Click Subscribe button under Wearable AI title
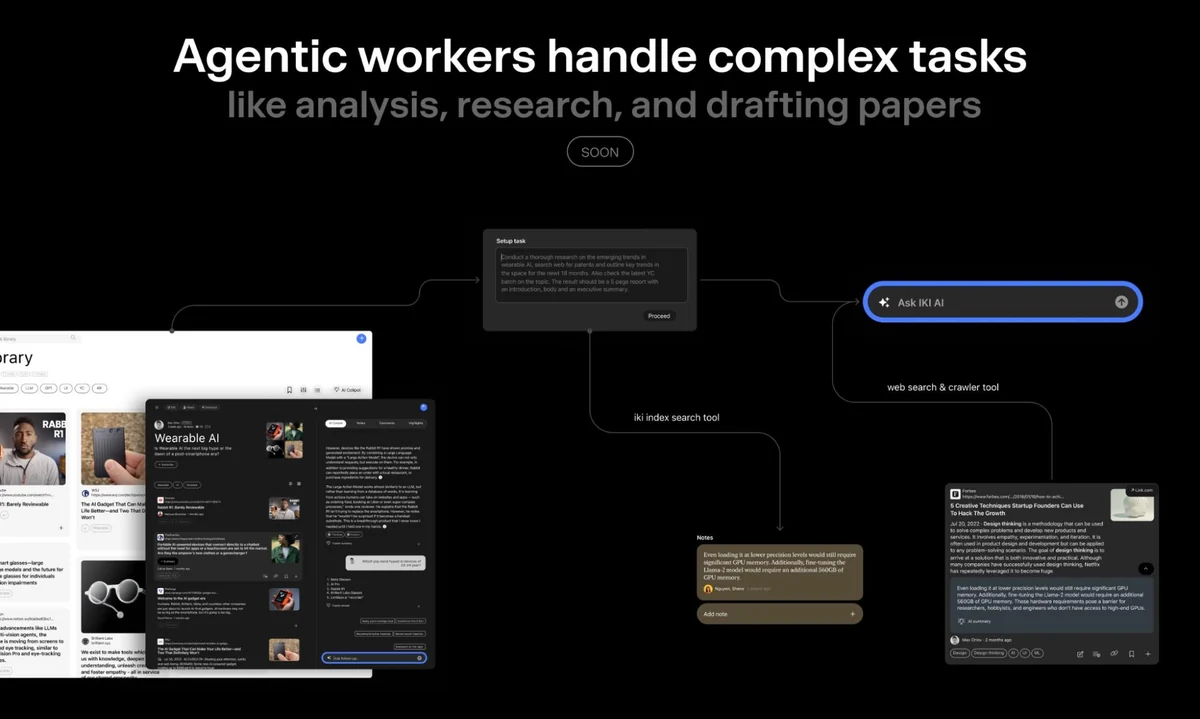The image size is (1200, 719). click(x=166, y=465)
